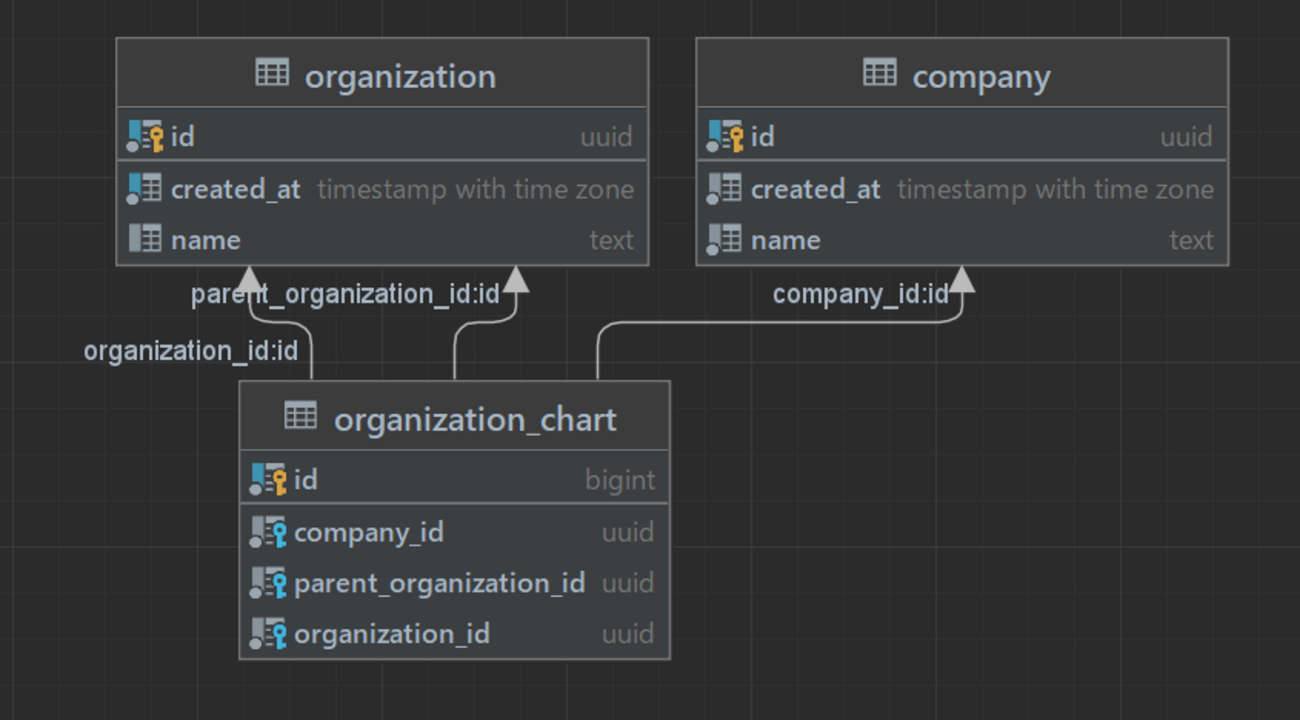The width and height of the screenshot is (1300, 720).
Task: Click primary key icon of company id
Action: click(725, 136)
